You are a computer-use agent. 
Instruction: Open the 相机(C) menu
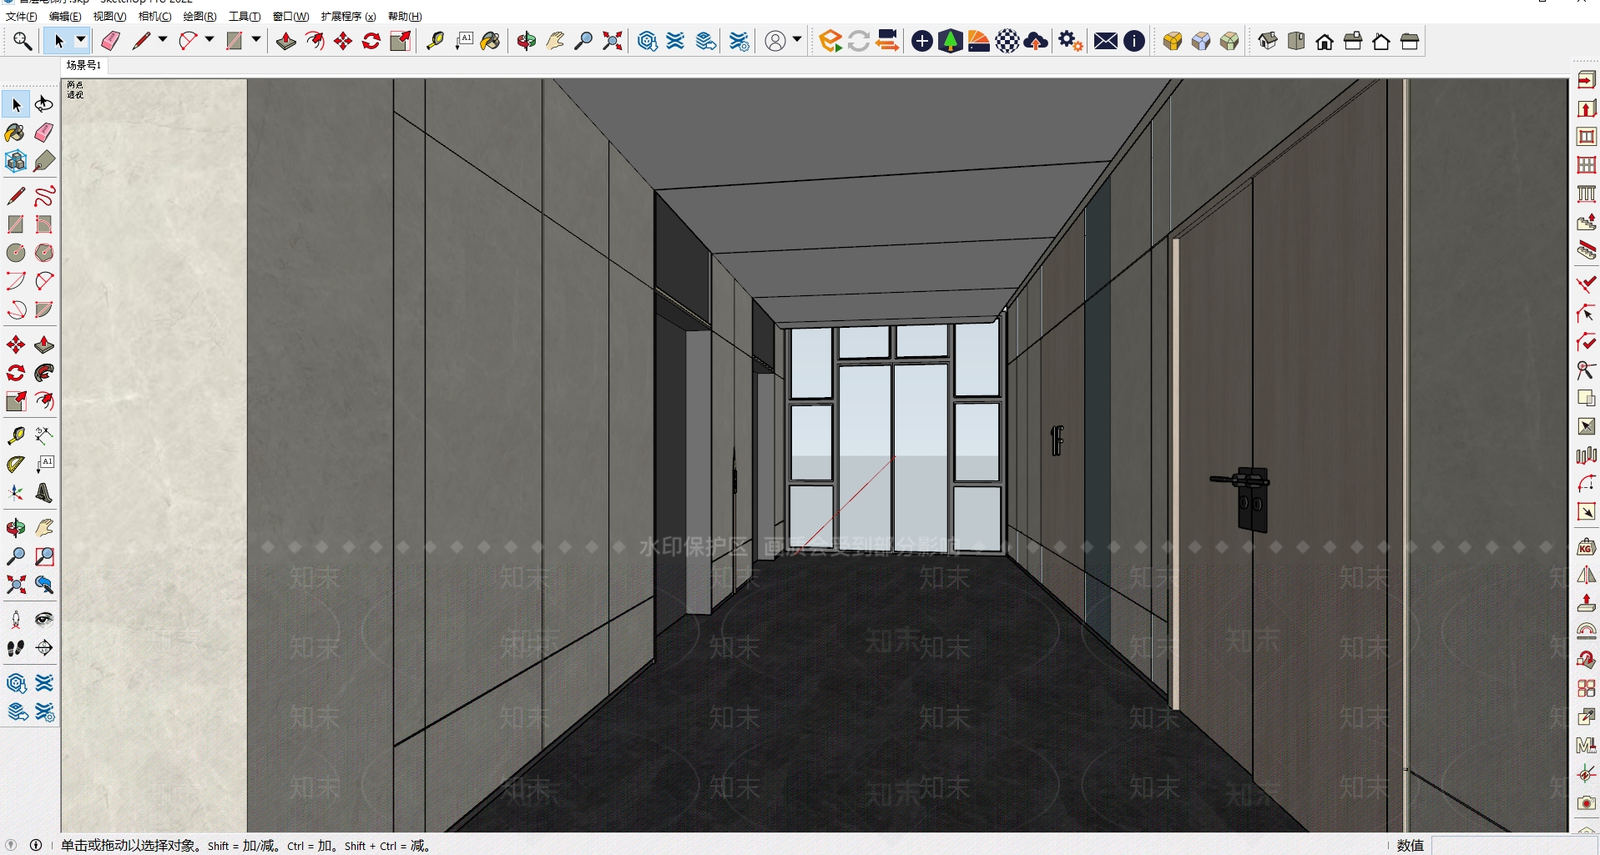[154, 16]
